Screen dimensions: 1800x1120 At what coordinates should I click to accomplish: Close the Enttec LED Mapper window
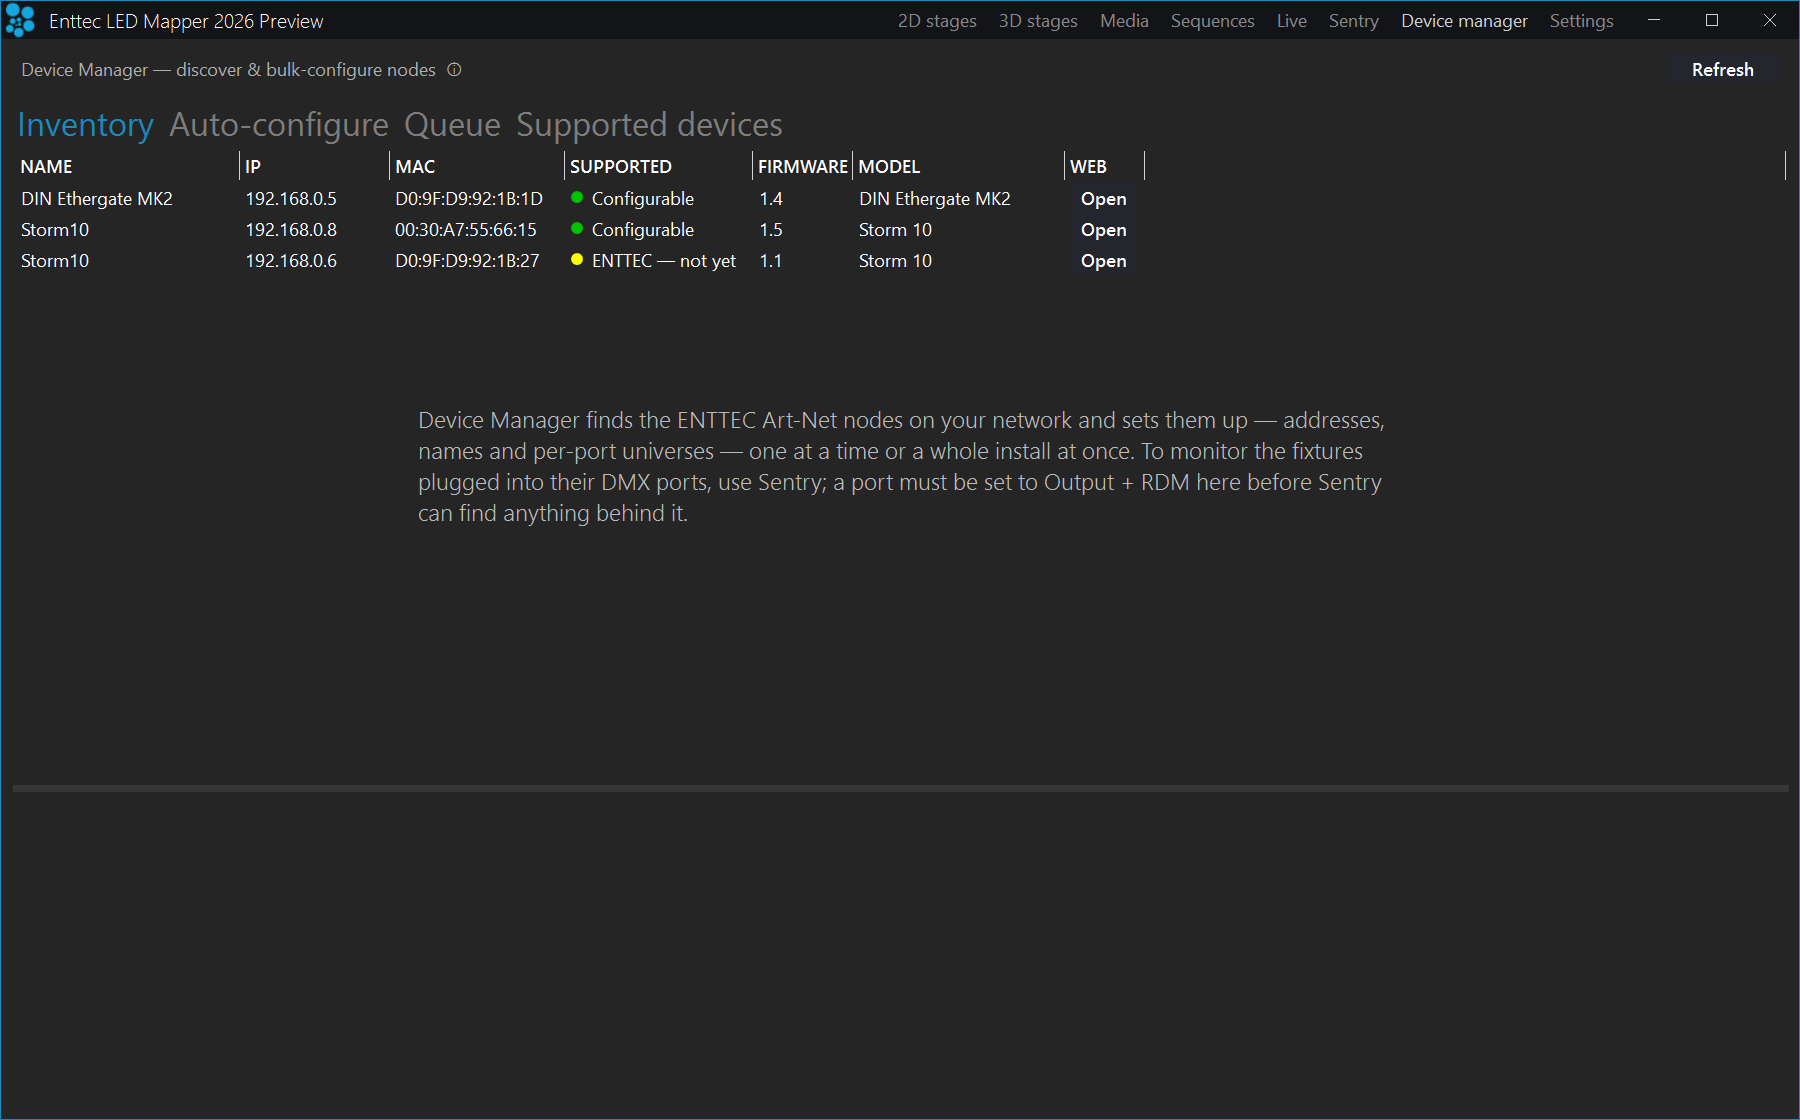tap(1770, 20)
